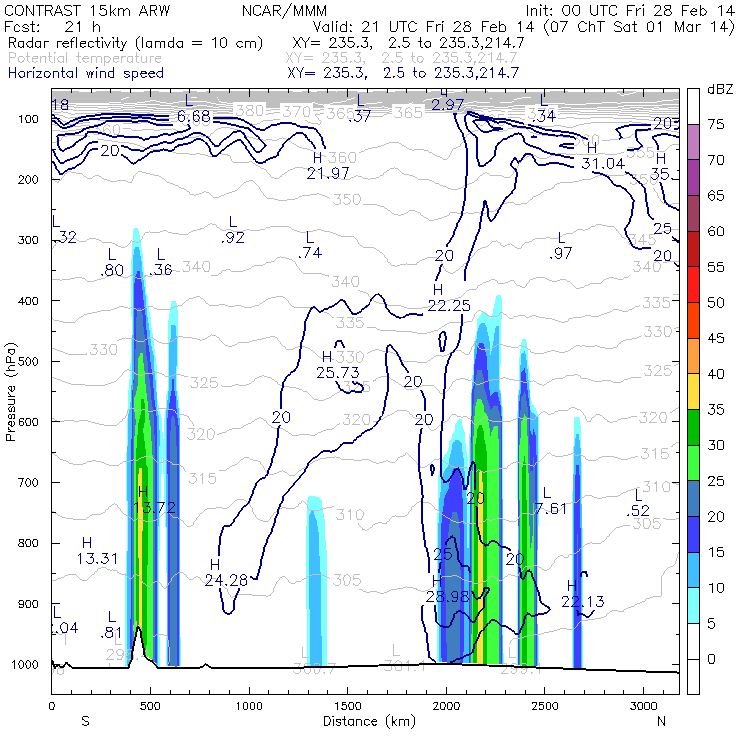Click the "Valid: 21 UTC Fri 28 Feb 14" line
The width and height of the screenshot is (740, 740).
(x=423, y=26)
